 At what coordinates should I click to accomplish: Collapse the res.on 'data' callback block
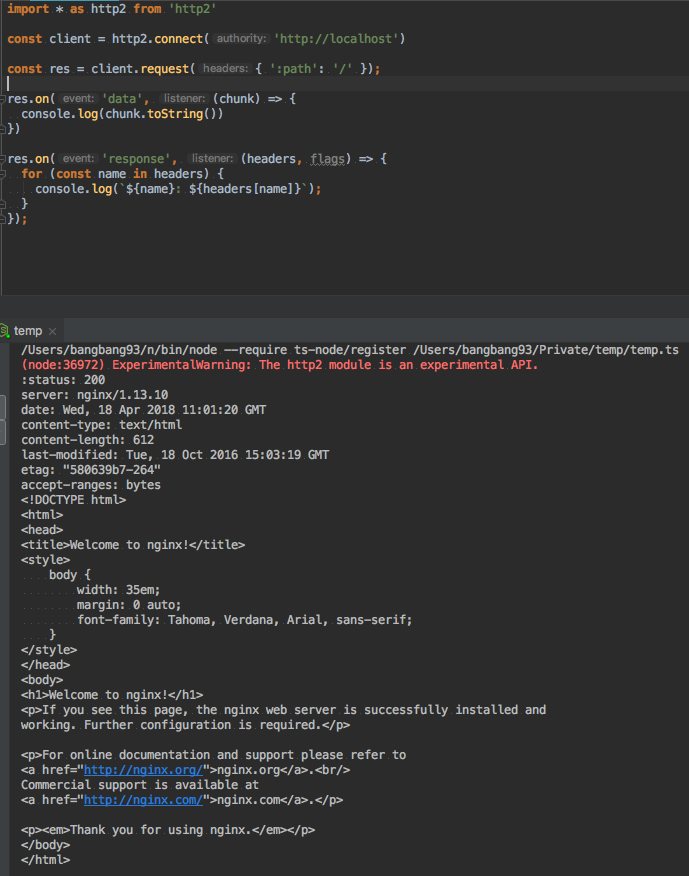point(4,99)
